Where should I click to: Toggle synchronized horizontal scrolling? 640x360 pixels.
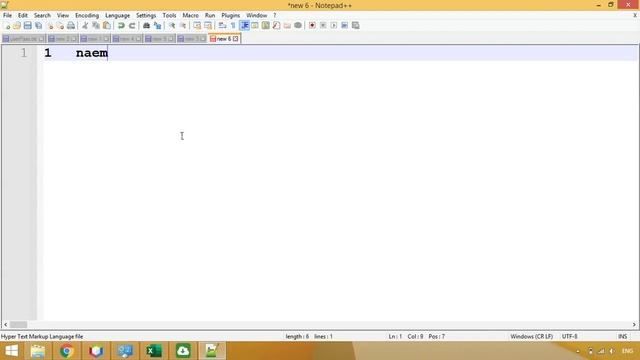pyautogui.click(x=208, y=25)
